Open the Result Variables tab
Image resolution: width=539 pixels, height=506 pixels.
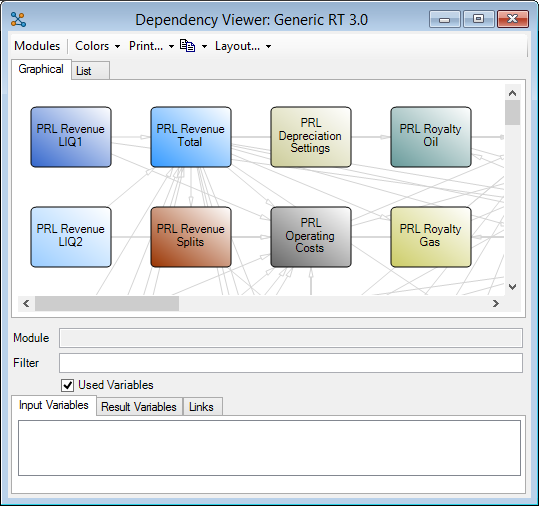139,407
